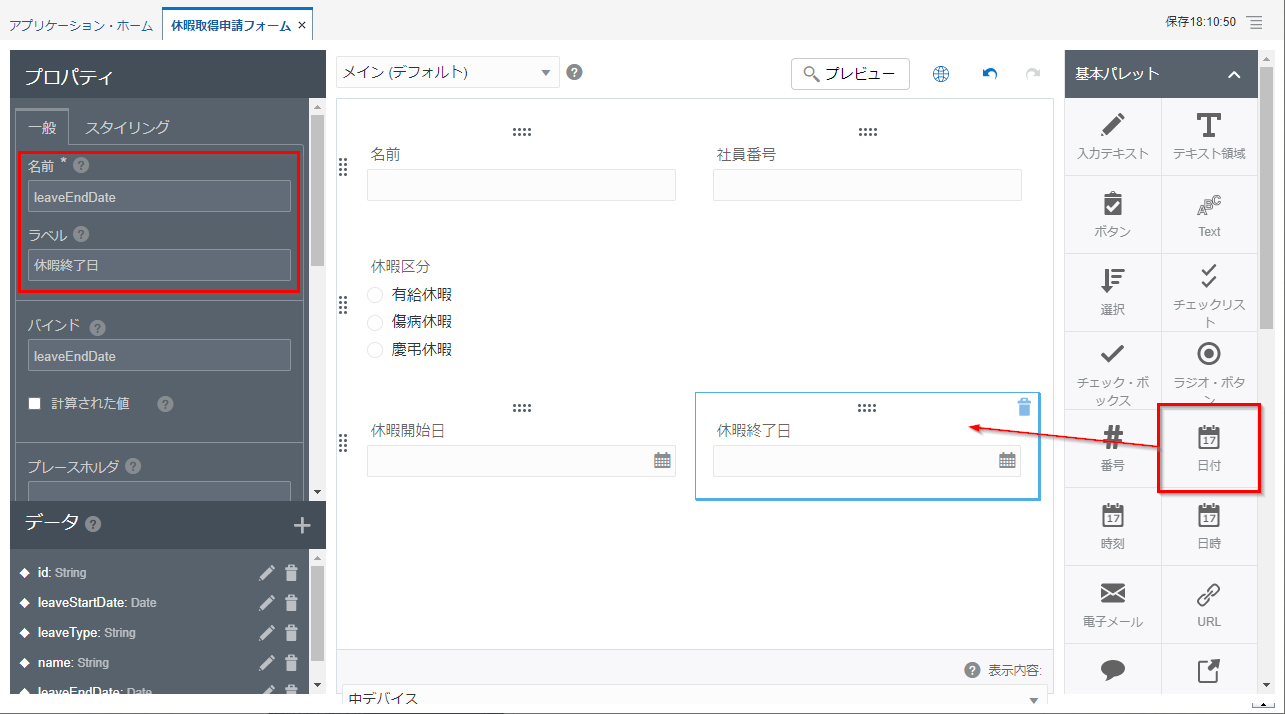Enable the 計算された値 checkbox
The height and width of the screenshot is (714, 1285).
point(34,404)
